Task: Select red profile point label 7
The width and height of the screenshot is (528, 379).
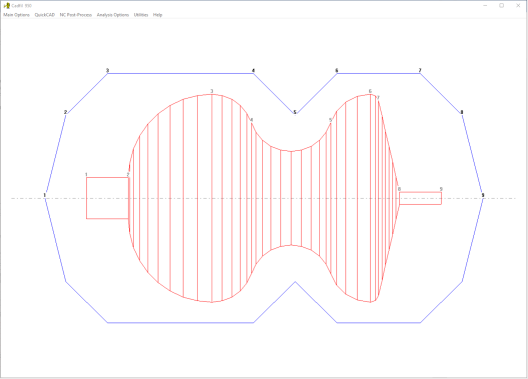Action: coord(378,98)
